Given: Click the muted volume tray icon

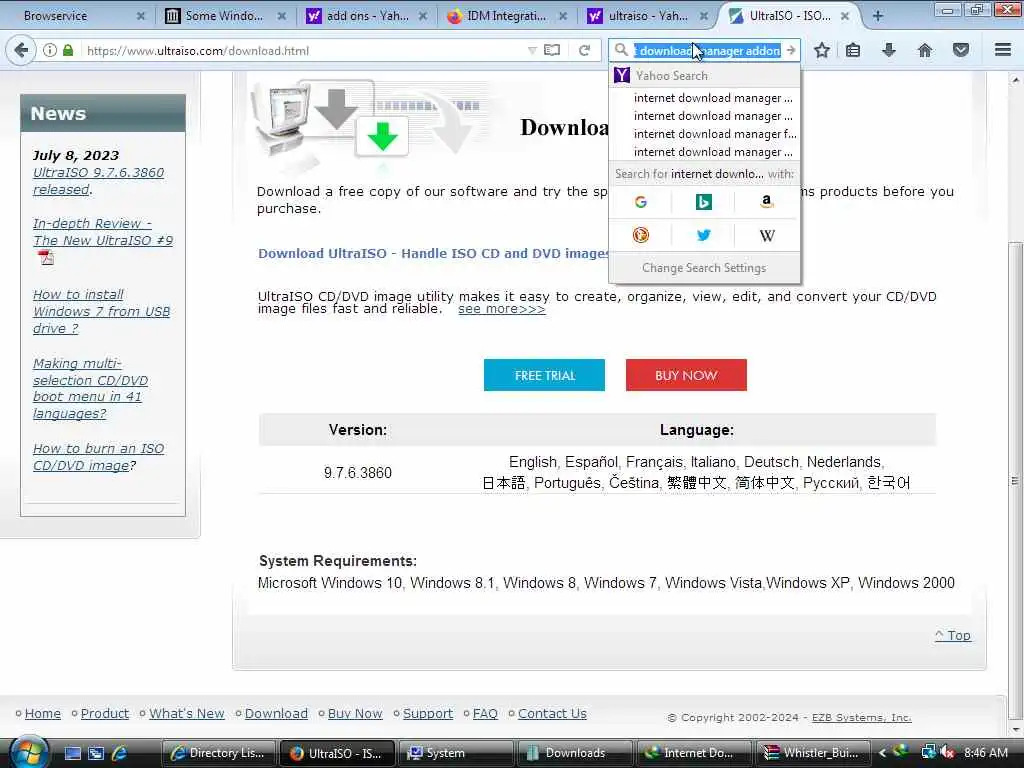Looking at the screenshot, I should pos(947,753).
